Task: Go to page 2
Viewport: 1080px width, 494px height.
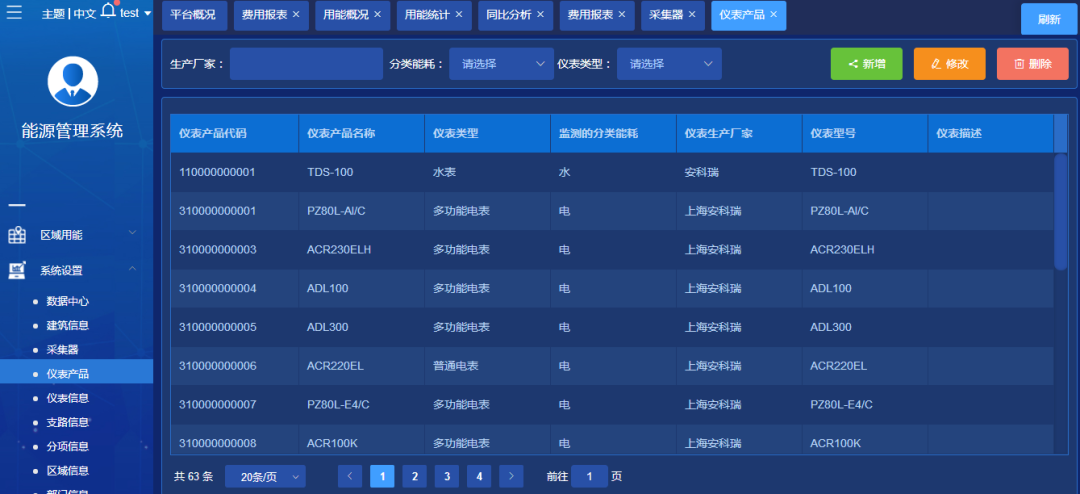Action: pos(415,476)
